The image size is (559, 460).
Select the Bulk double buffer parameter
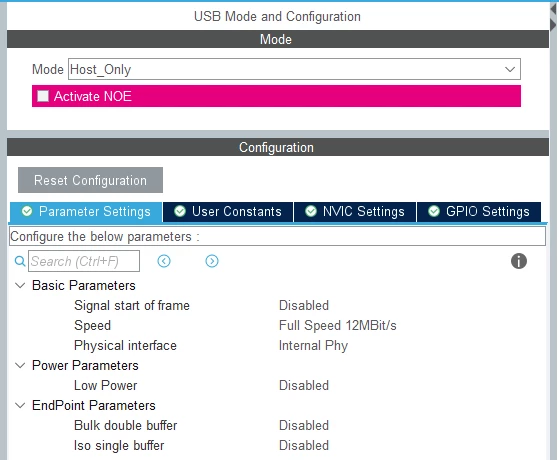pos(125,425)
